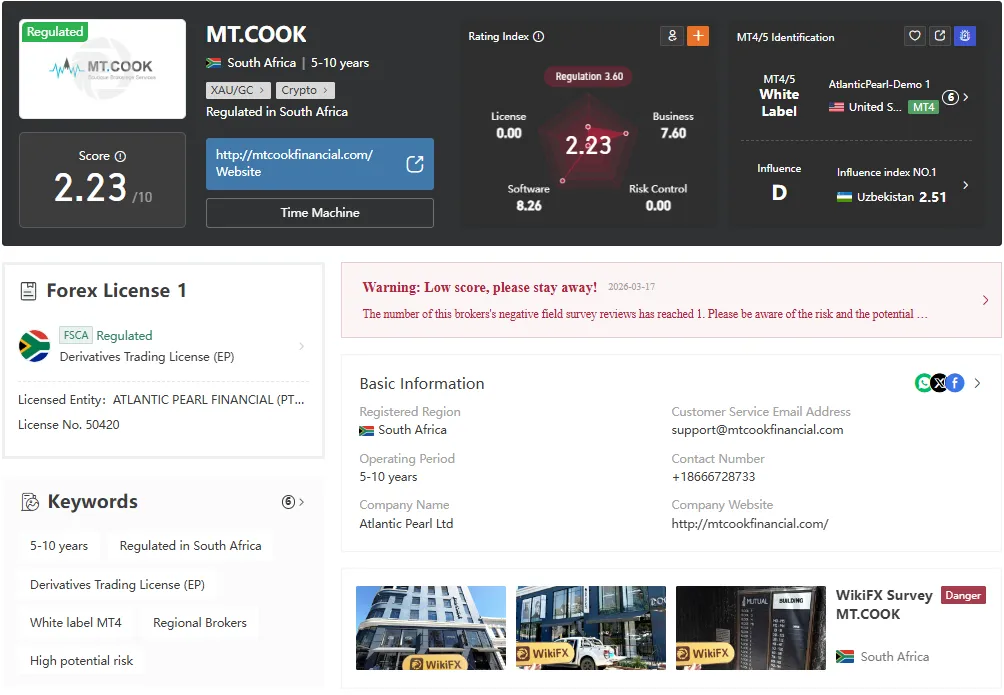Click the circled 6 server count
The image size is (1004, 695).
click(950, 97)
